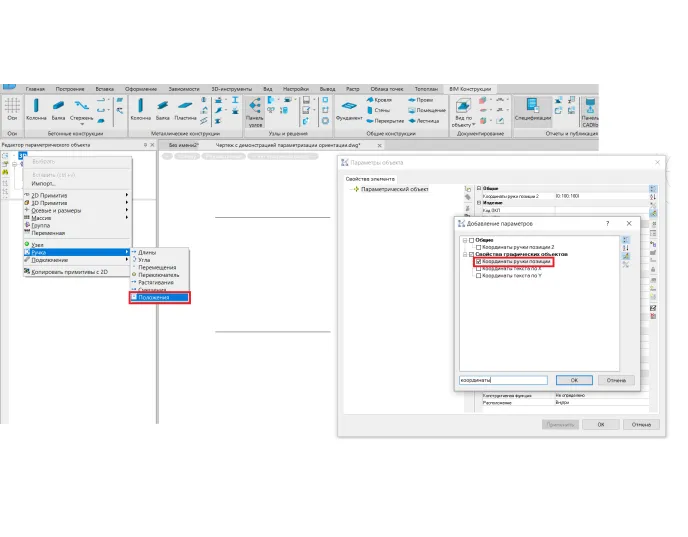
Task: Check Координаты текста по Y checkbox
Action: [479, 276]
